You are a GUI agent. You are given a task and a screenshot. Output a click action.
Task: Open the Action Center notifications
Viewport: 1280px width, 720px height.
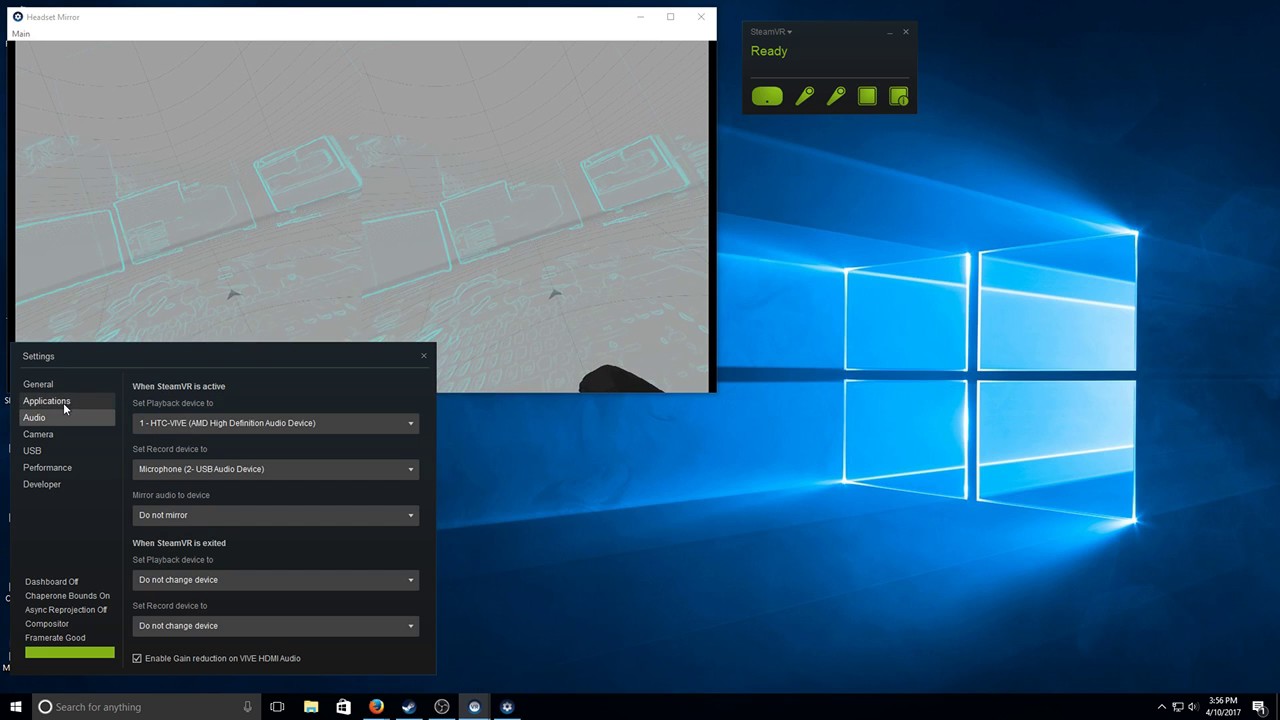point(1259,707)
